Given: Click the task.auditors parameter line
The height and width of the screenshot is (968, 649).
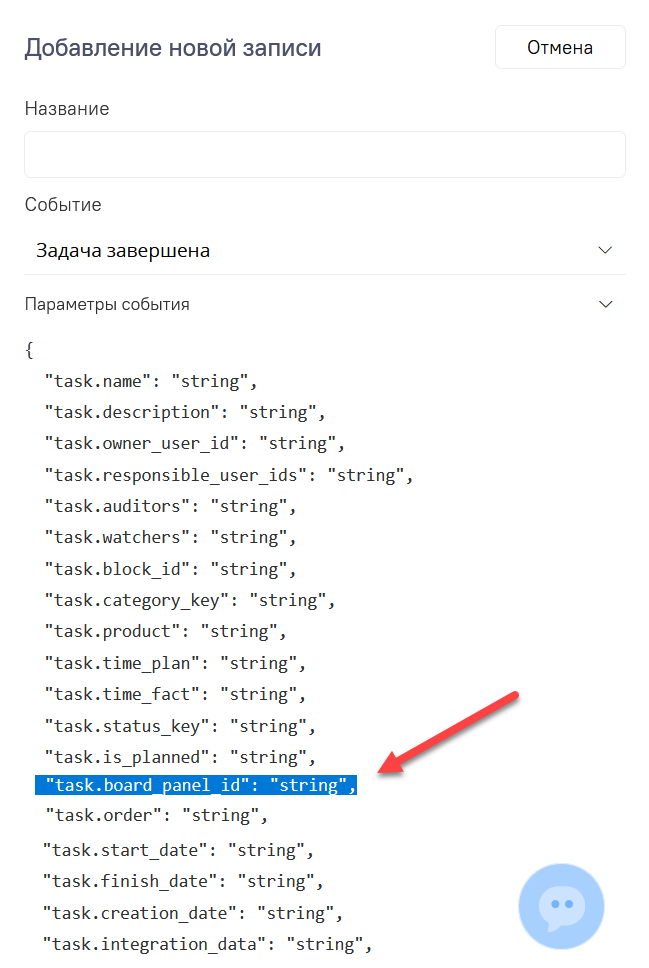Looking at the screenshot, I should click(170, 506).
